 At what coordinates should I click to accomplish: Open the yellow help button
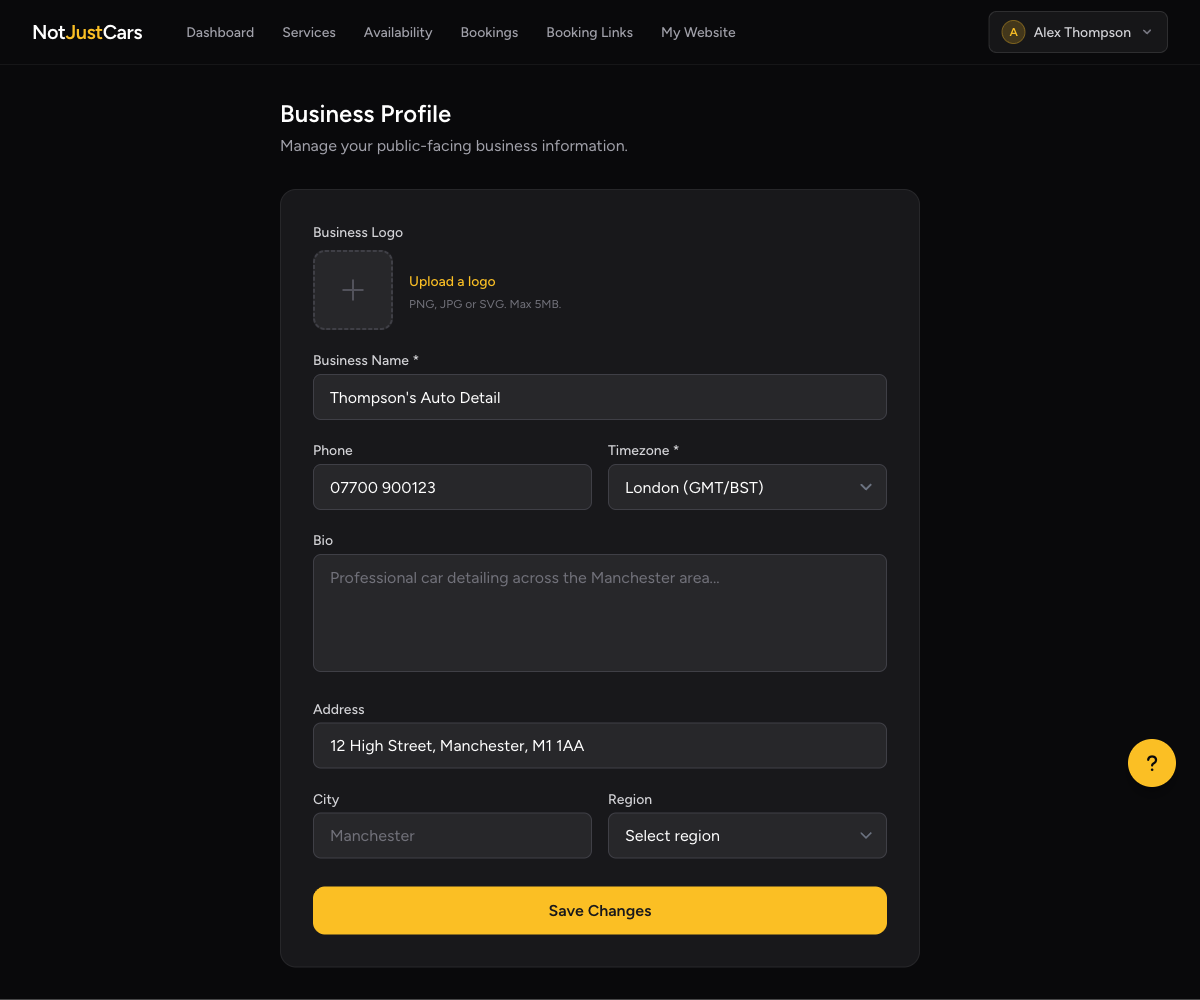click(x=1152, y=763)
